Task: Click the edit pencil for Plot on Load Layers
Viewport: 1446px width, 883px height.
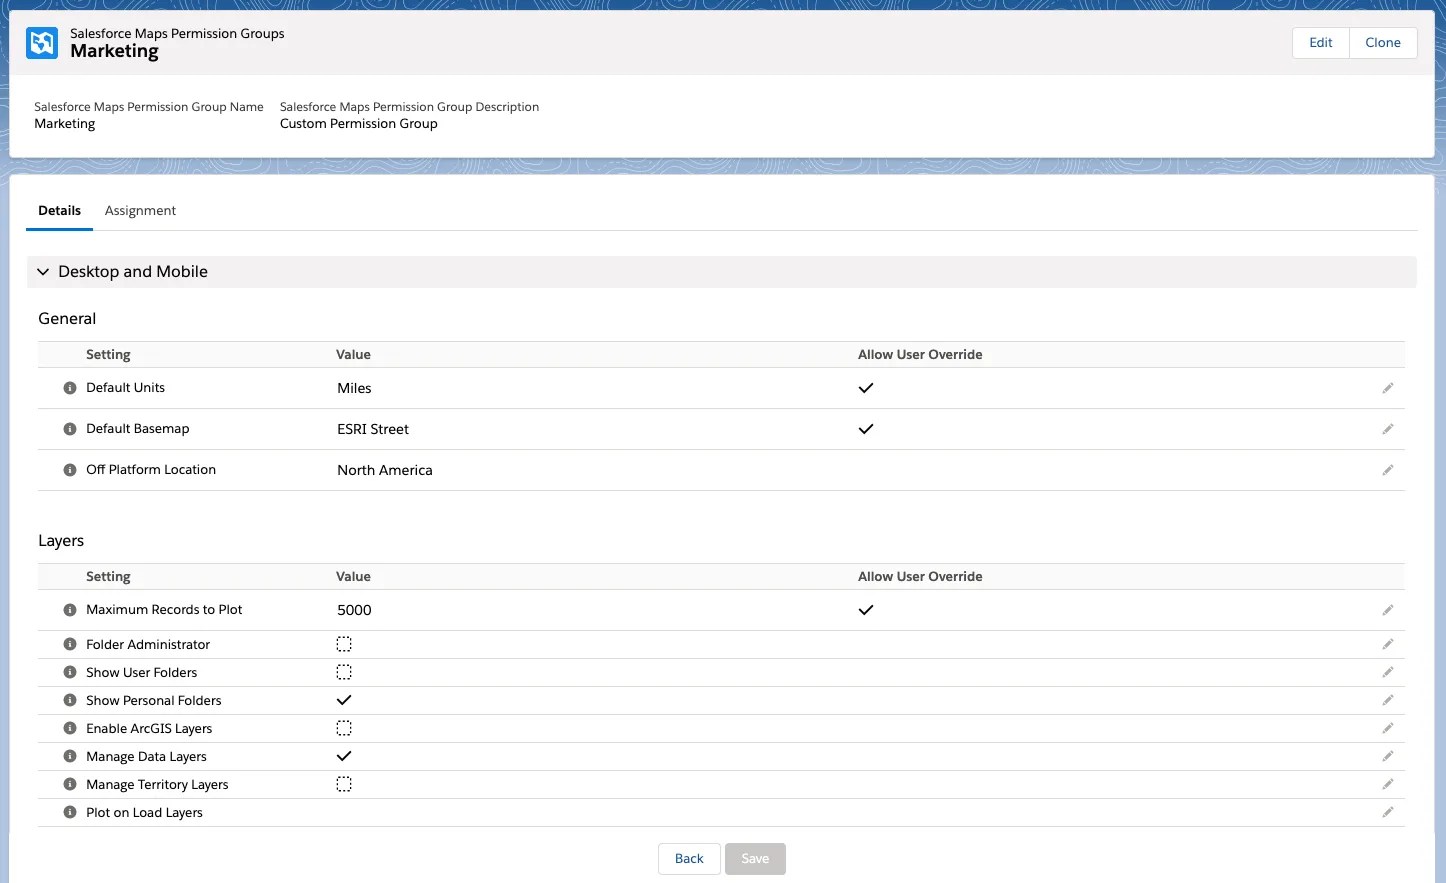Action: click(1388, 812)
